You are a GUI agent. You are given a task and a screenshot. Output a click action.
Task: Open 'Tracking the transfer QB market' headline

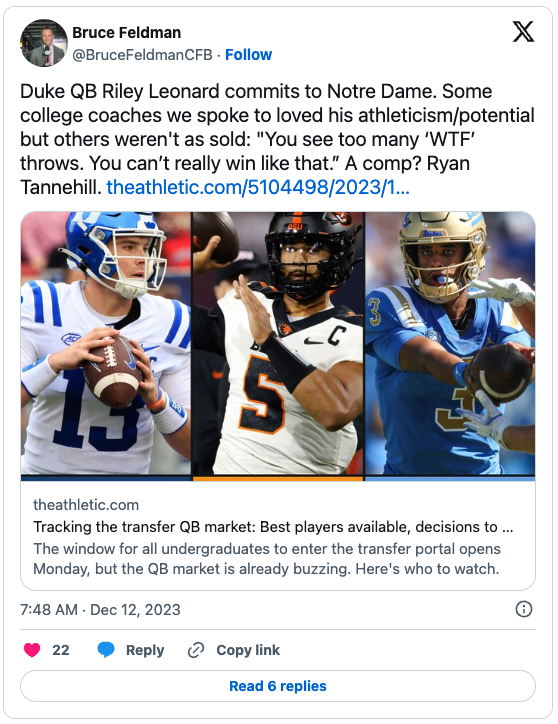[273, 527]
